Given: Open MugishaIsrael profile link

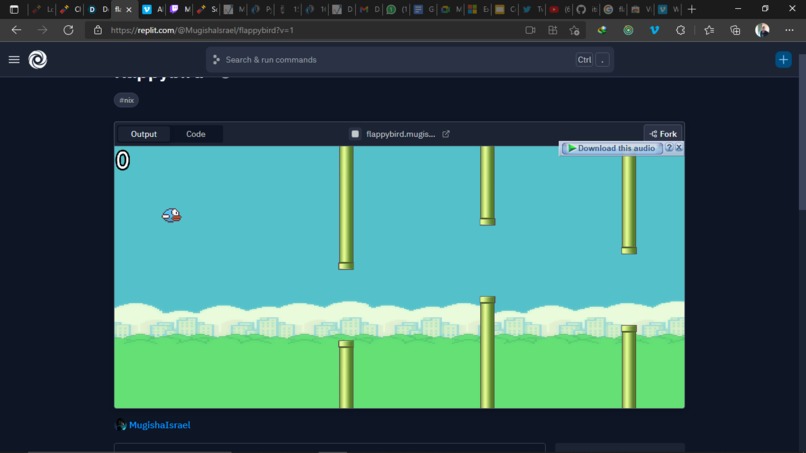Looking at the screenshot, I should [x=159, y=425].
